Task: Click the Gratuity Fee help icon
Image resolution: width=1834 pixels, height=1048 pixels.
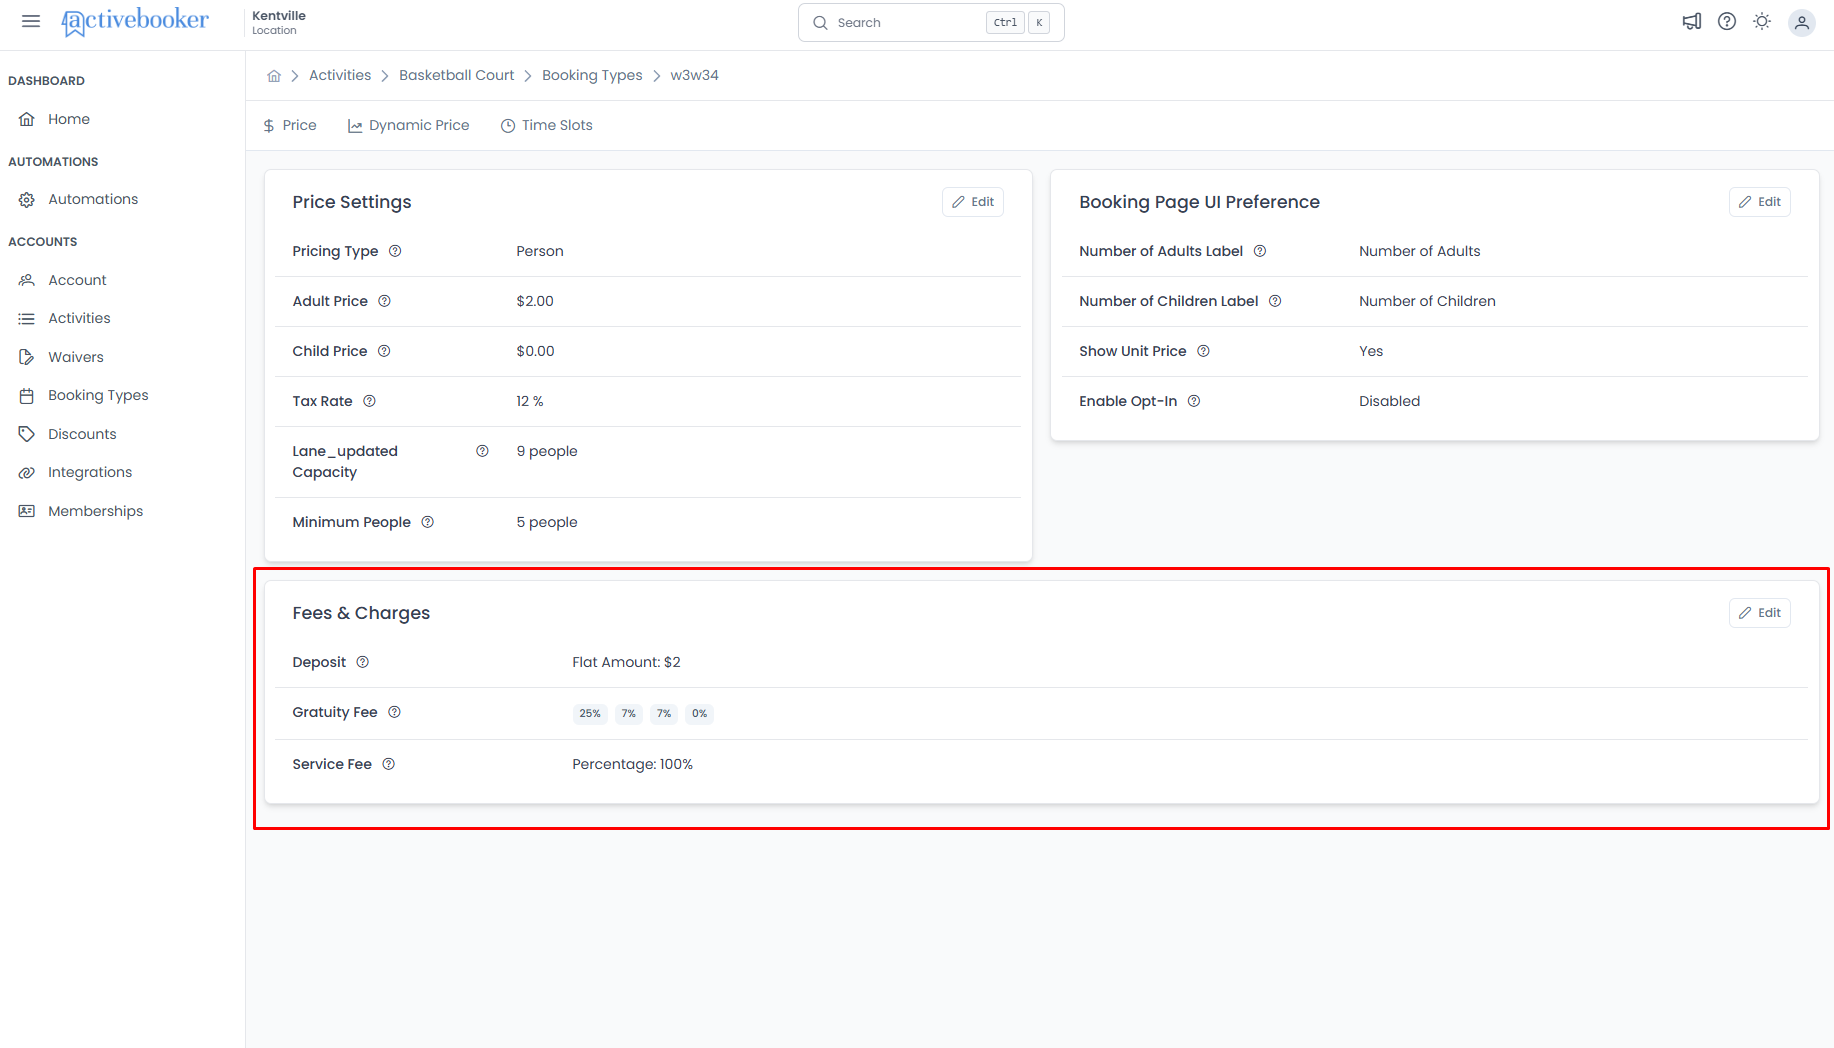Action: (x=394, y=712)
